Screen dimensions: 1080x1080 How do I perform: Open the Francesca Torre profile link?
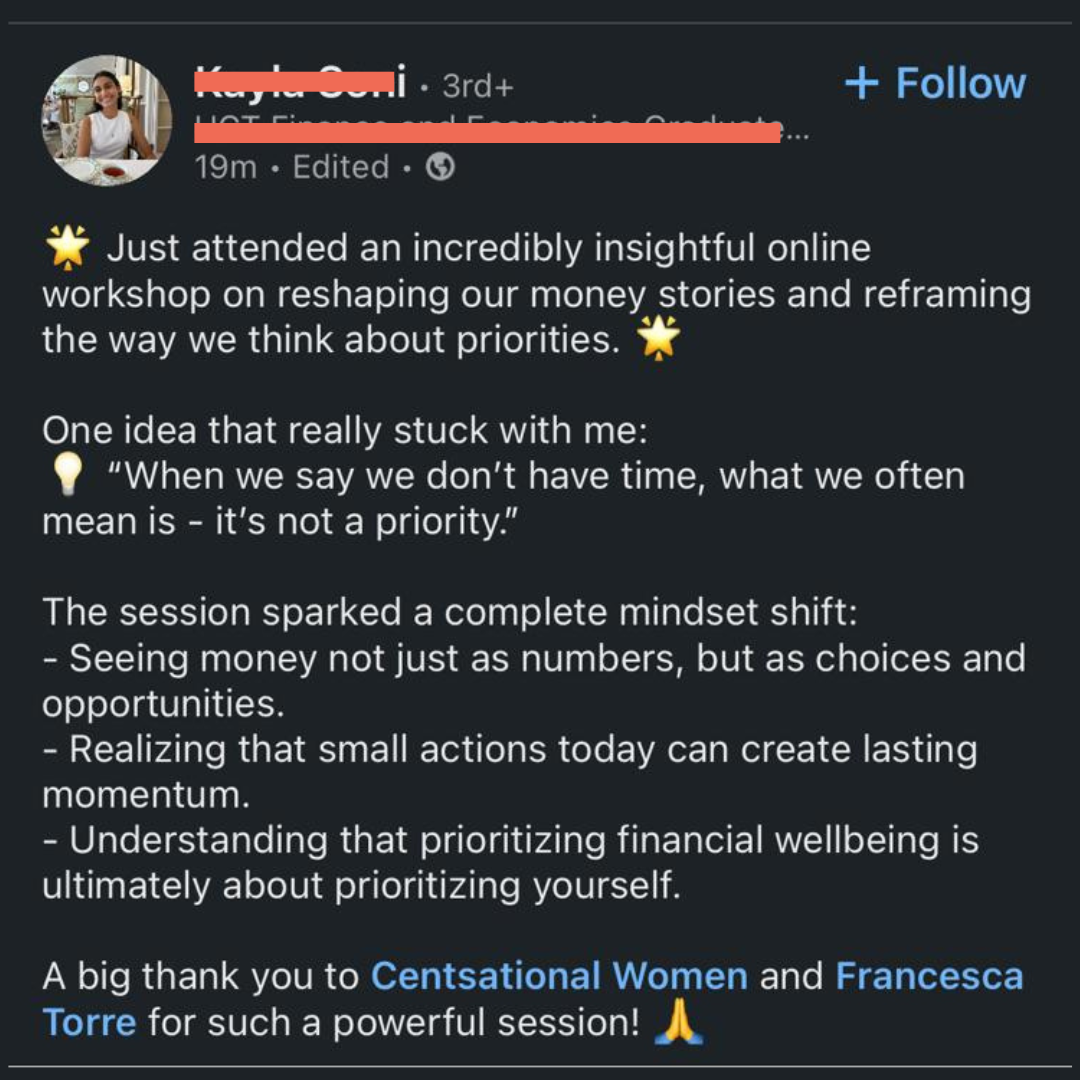point(929,976)
